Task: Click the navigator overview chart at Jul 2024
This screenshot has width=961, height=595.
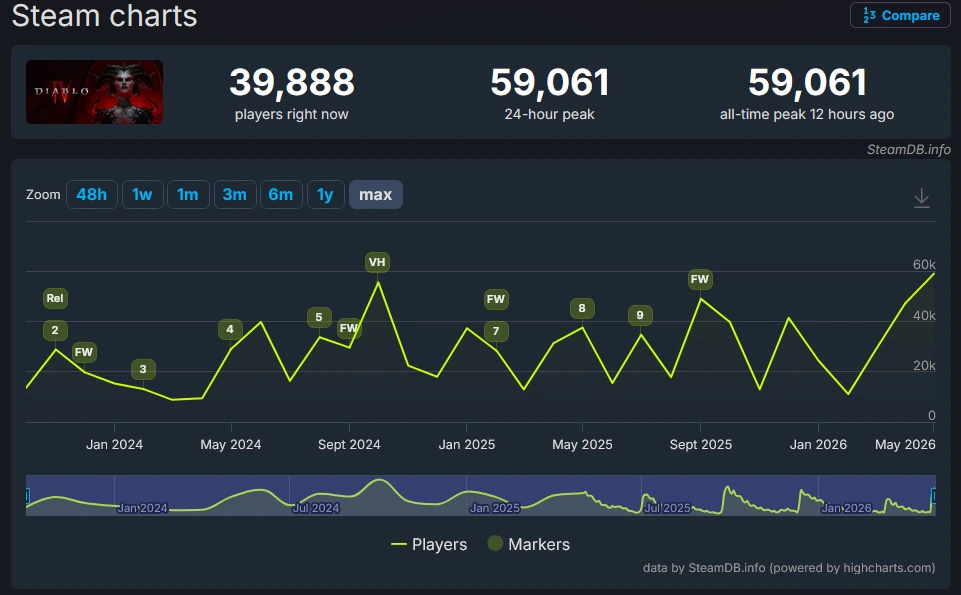Action: click(316, 508)
